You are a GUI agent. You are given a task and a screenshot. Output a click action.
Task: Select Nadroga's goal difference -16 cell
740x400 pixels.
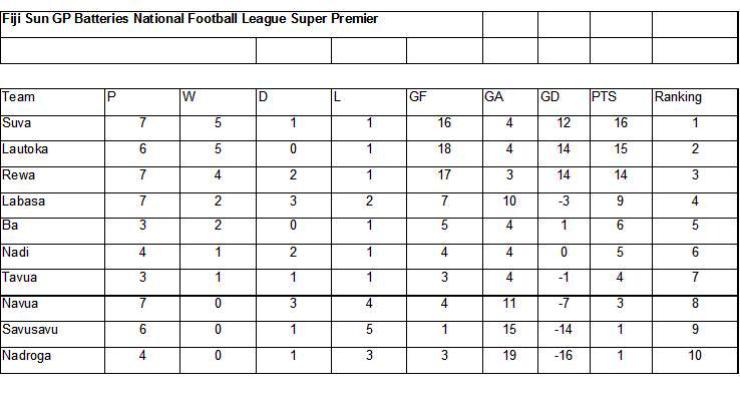[564, 360]
